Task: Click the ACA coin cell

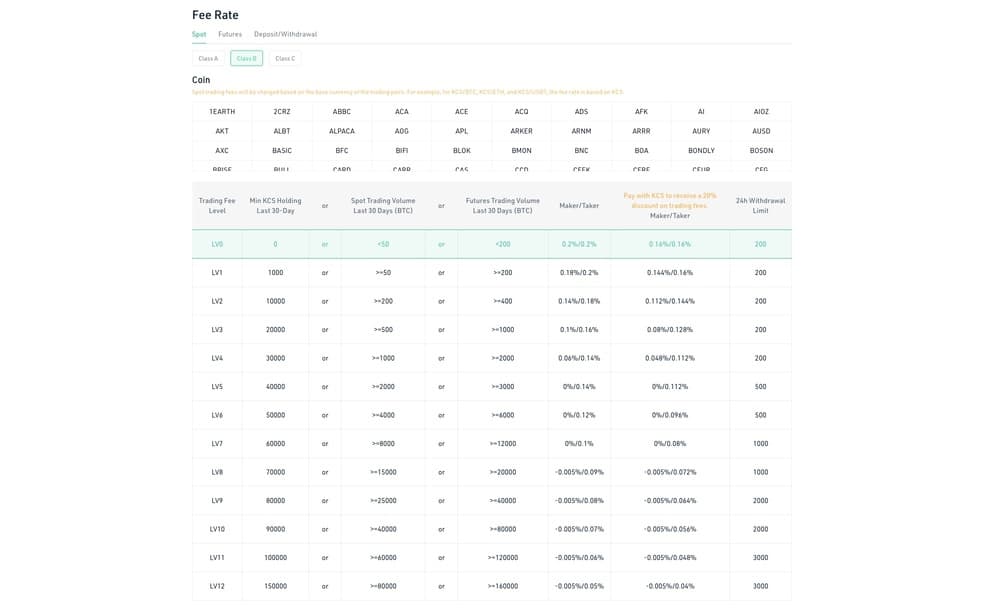Action: click(x=402, y=112)
